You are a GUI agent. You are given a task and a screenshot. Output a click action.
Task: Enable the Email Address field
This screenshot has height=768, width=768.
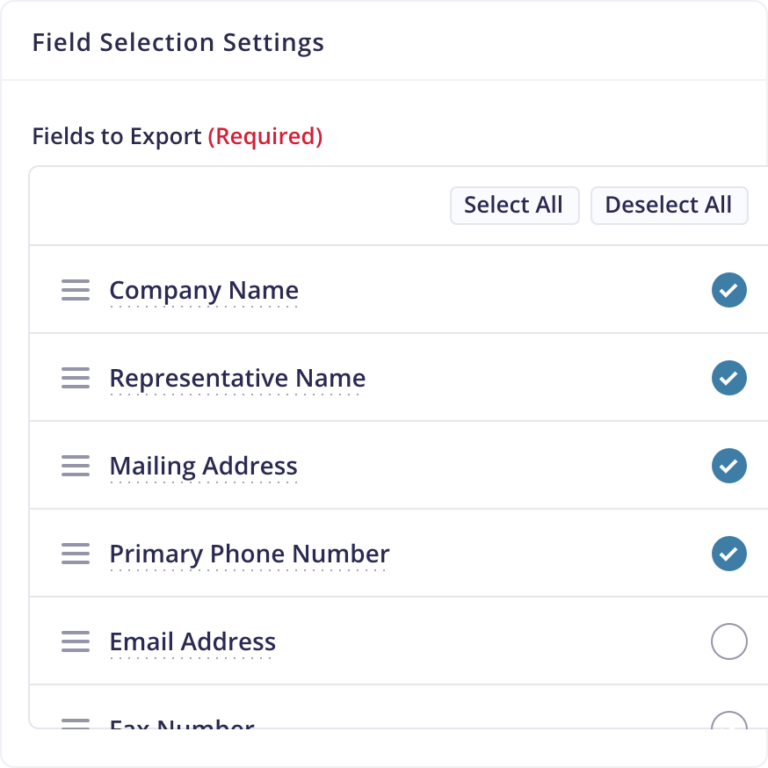[729, 642]
